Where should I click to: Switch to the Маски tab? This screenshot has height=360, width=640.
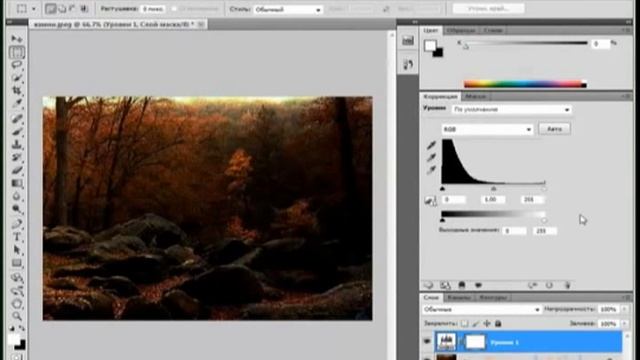[x=476, y=96]
